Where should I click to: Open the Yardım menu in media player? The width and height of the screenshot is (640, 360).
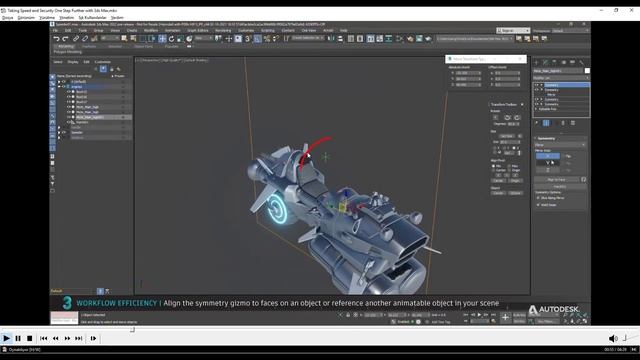117,18
